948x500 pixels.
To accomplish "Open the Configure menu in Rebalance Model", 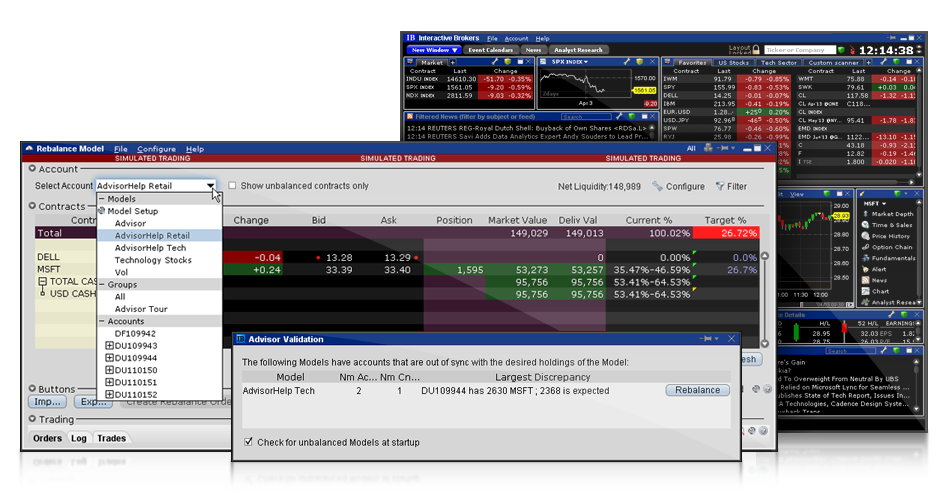I will click(156, 149).
